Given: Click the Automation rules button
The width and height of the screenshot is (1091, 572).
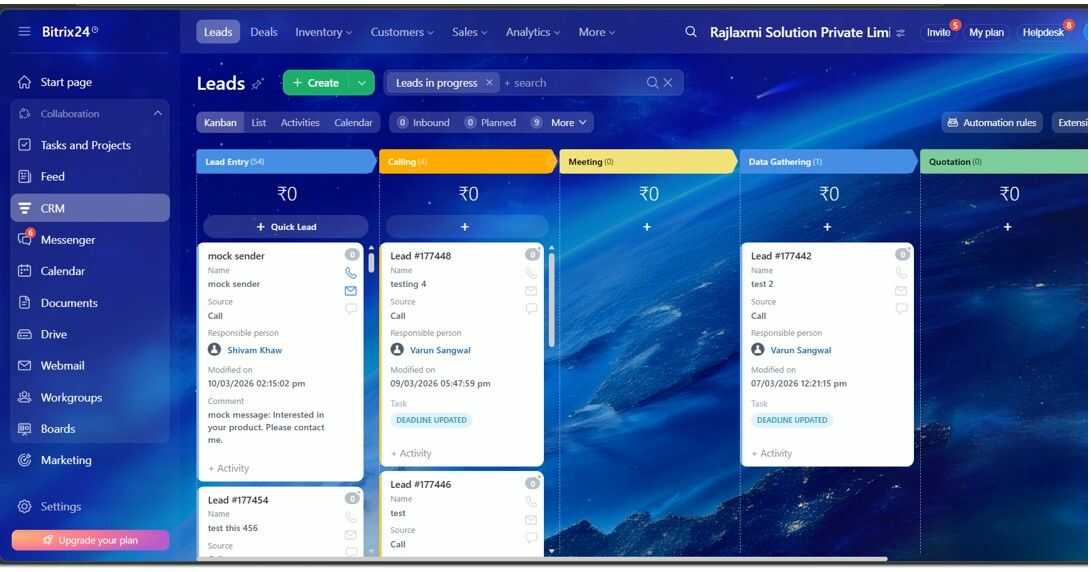Looking at the screenshot, I should 992,122.
